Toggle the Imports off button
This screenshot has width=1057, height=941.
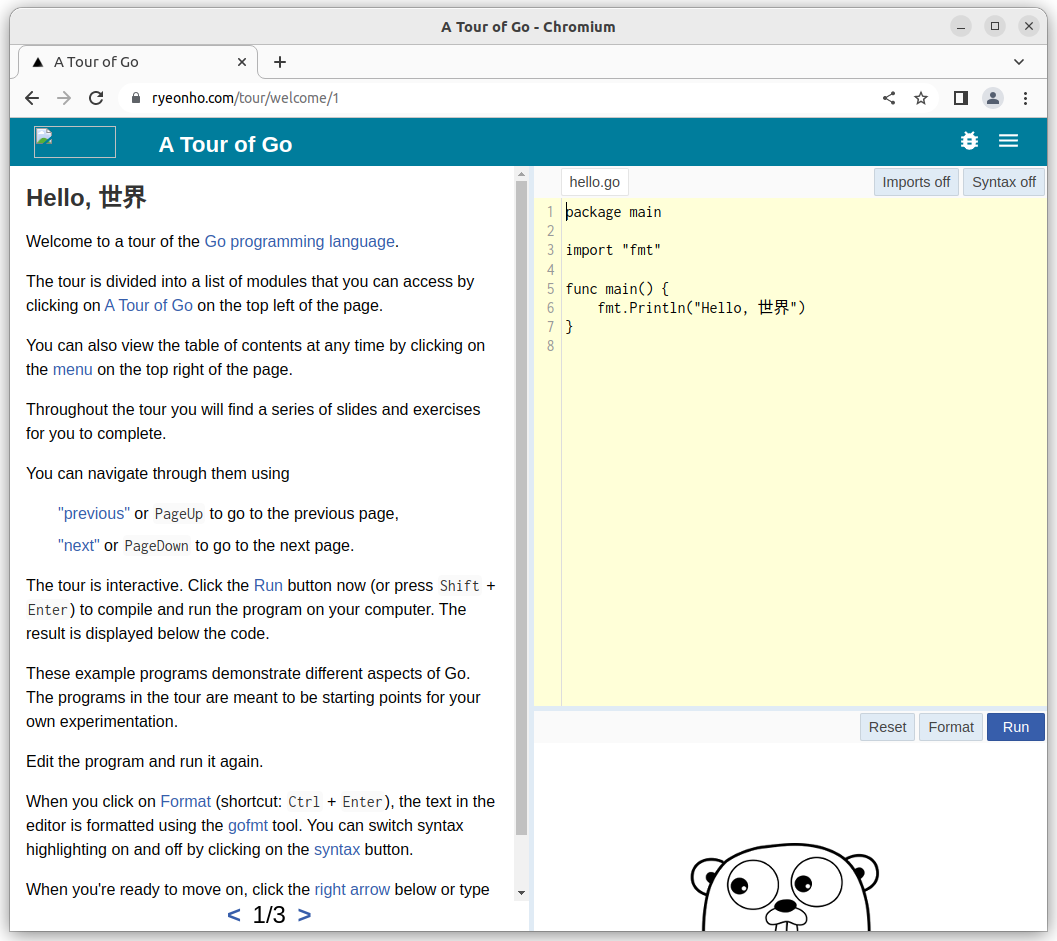(916, 182)
